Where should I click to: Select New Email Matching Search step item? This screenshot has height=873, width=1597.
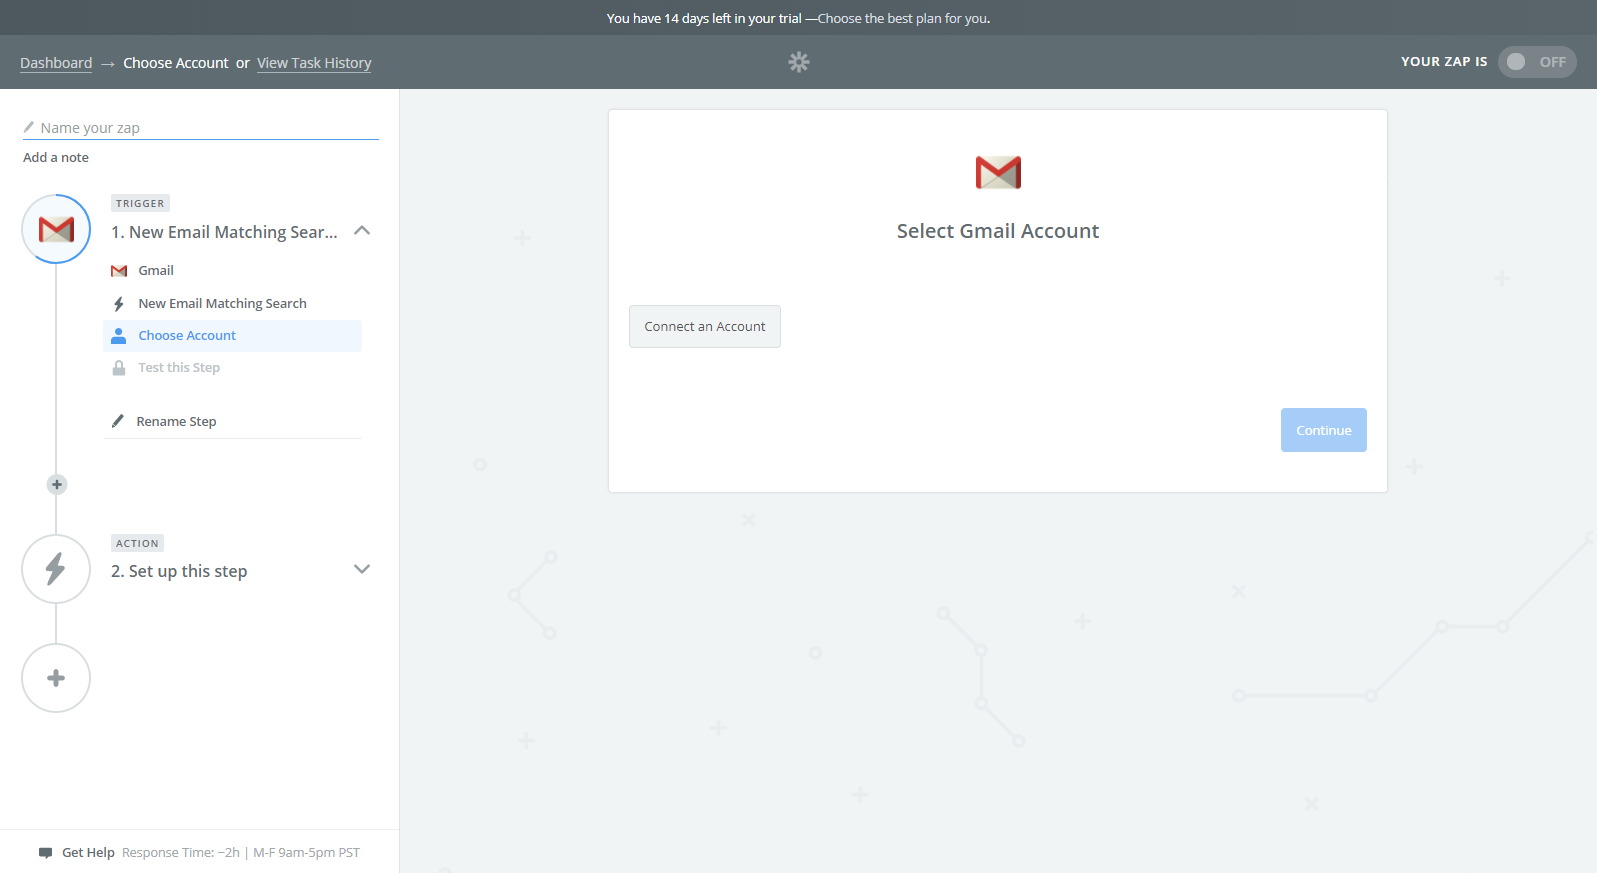[222, 304]
